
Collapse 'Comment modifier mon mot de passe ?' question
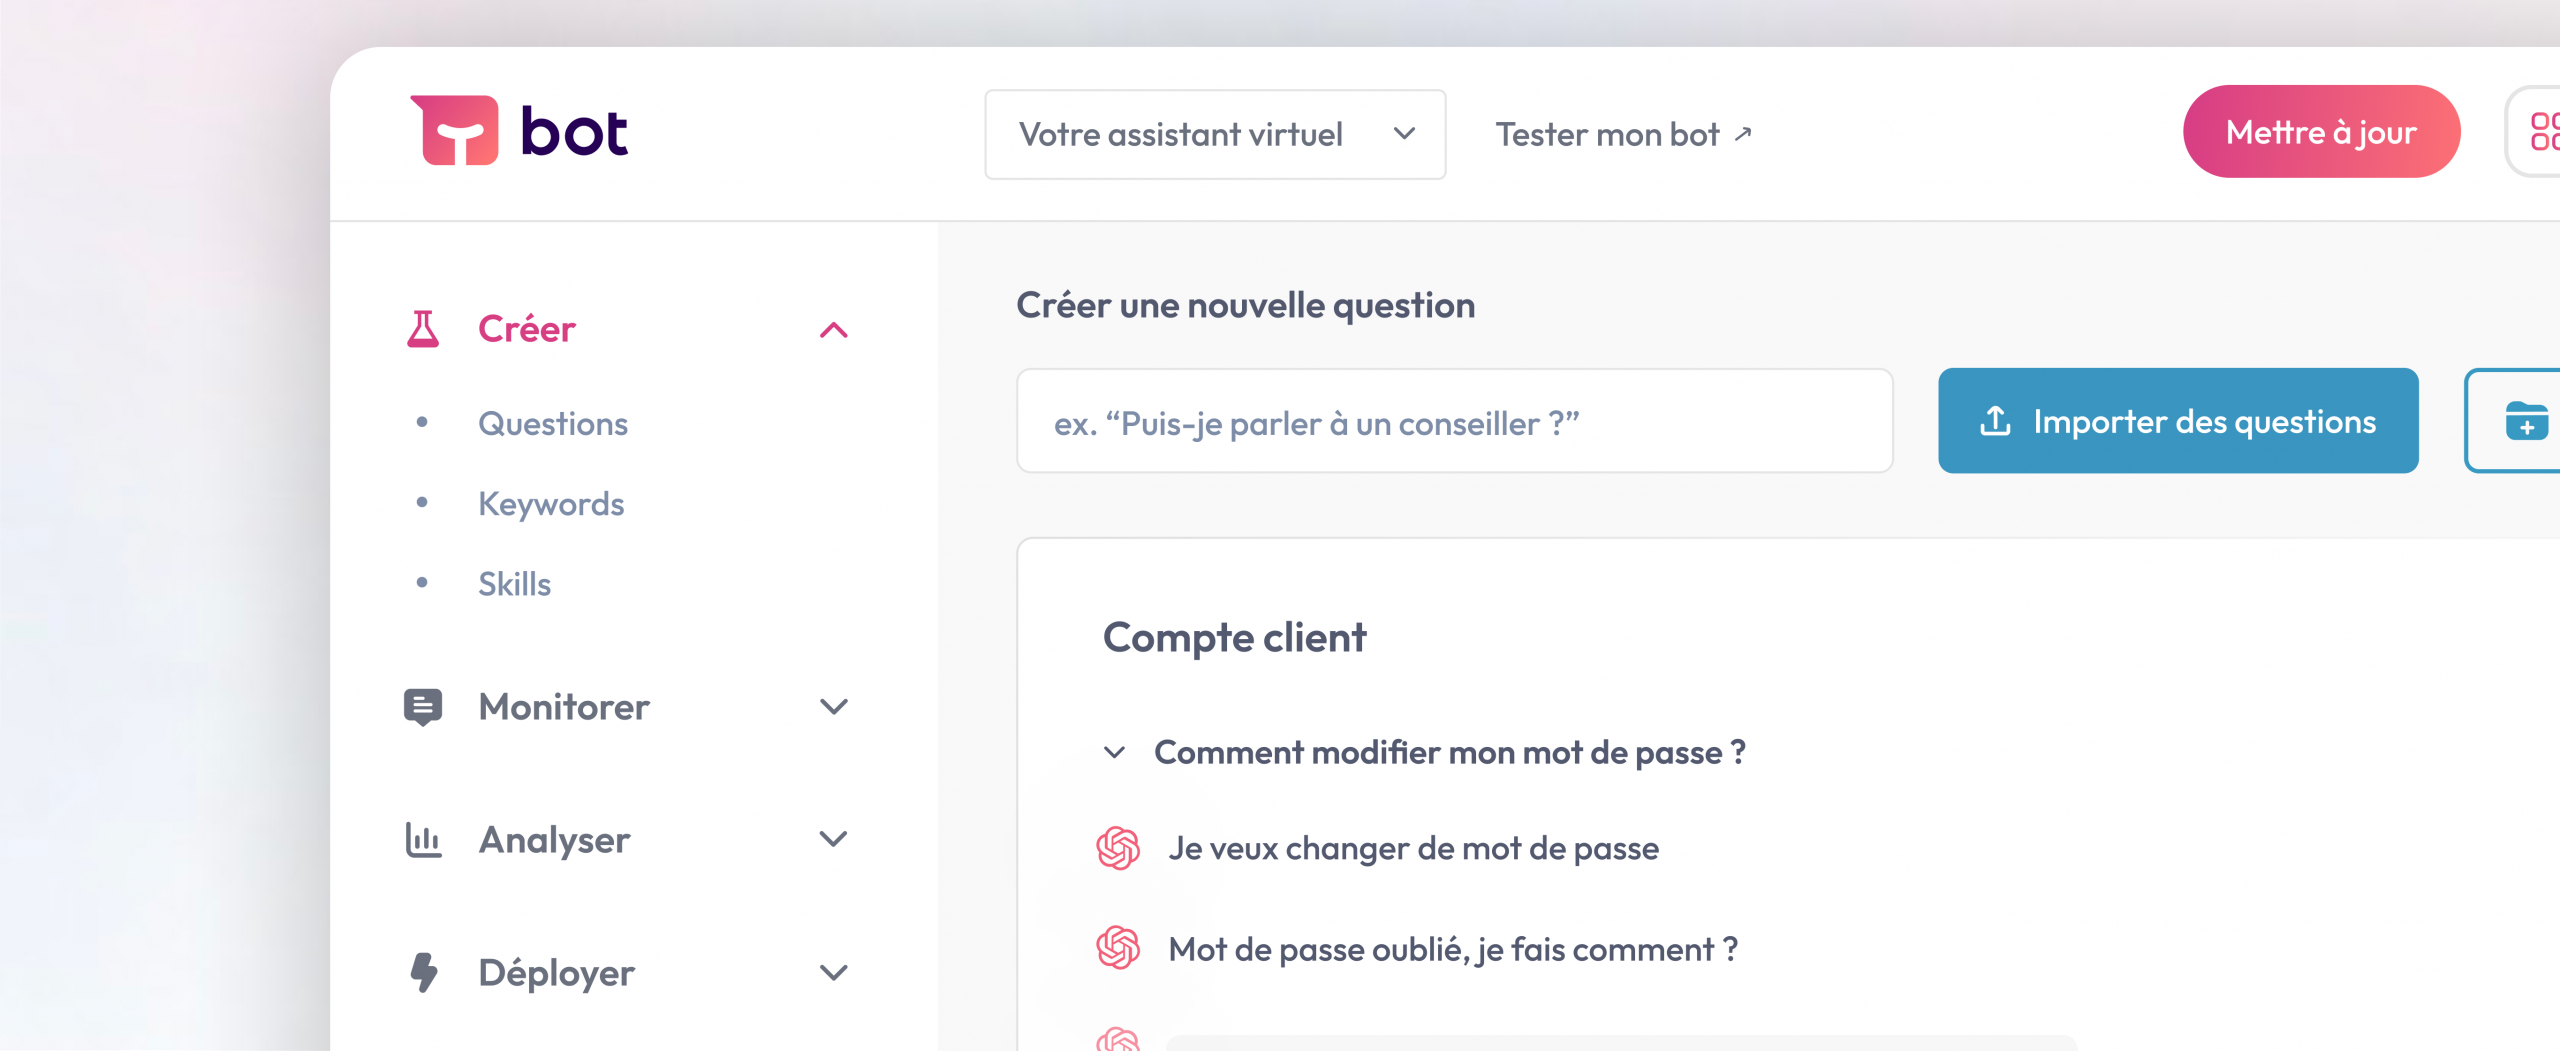point(1114,752)
